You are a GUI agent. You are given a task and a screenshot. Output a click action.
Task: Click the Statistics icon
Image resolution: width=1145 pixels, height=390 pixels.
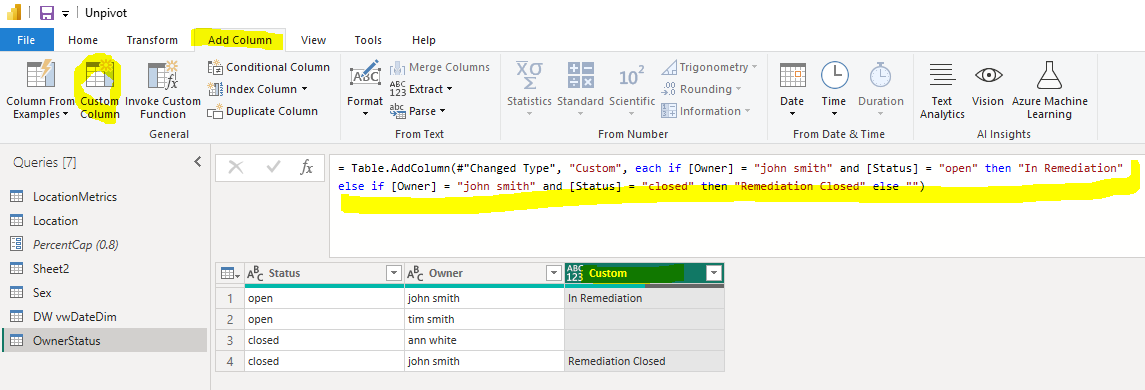click(529, 76)
